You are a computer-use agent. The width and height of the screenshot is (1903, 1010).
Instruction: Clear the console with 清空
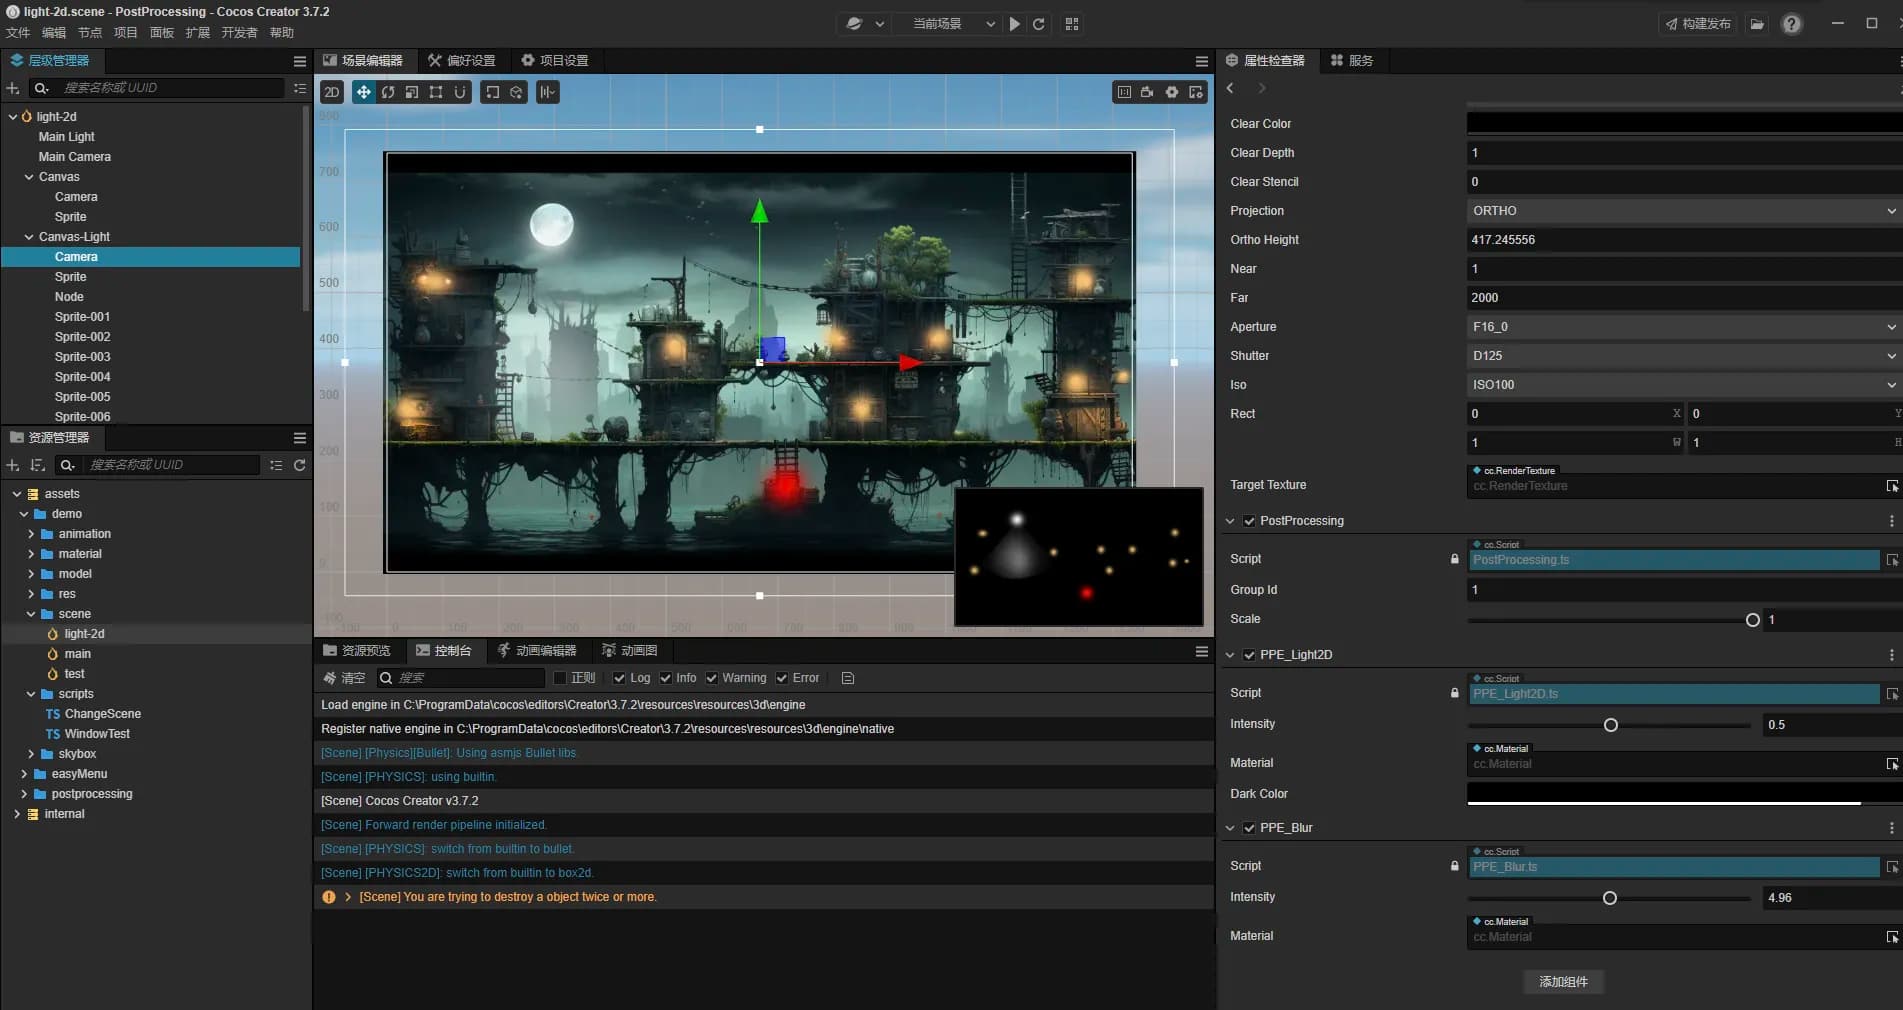[x=344, y=678]
